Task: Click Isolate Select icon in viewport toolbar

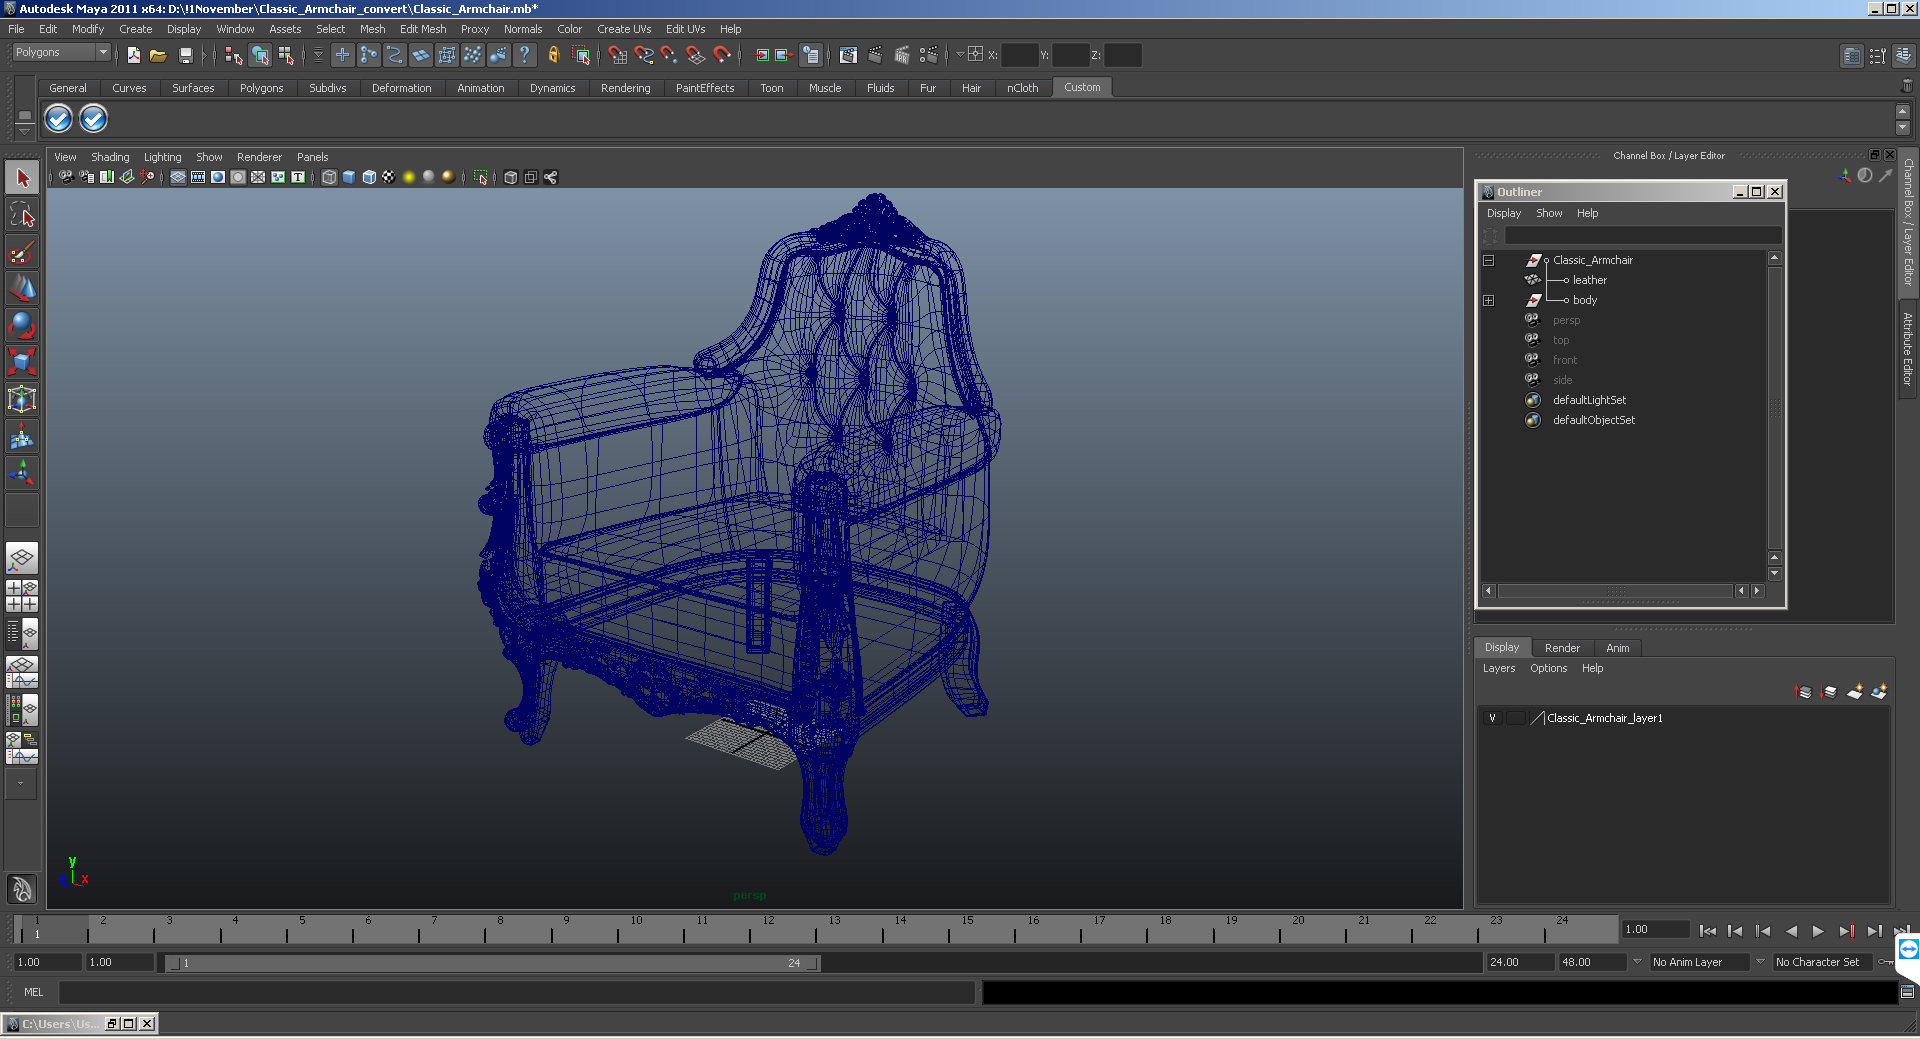Action: coord(480,177)
